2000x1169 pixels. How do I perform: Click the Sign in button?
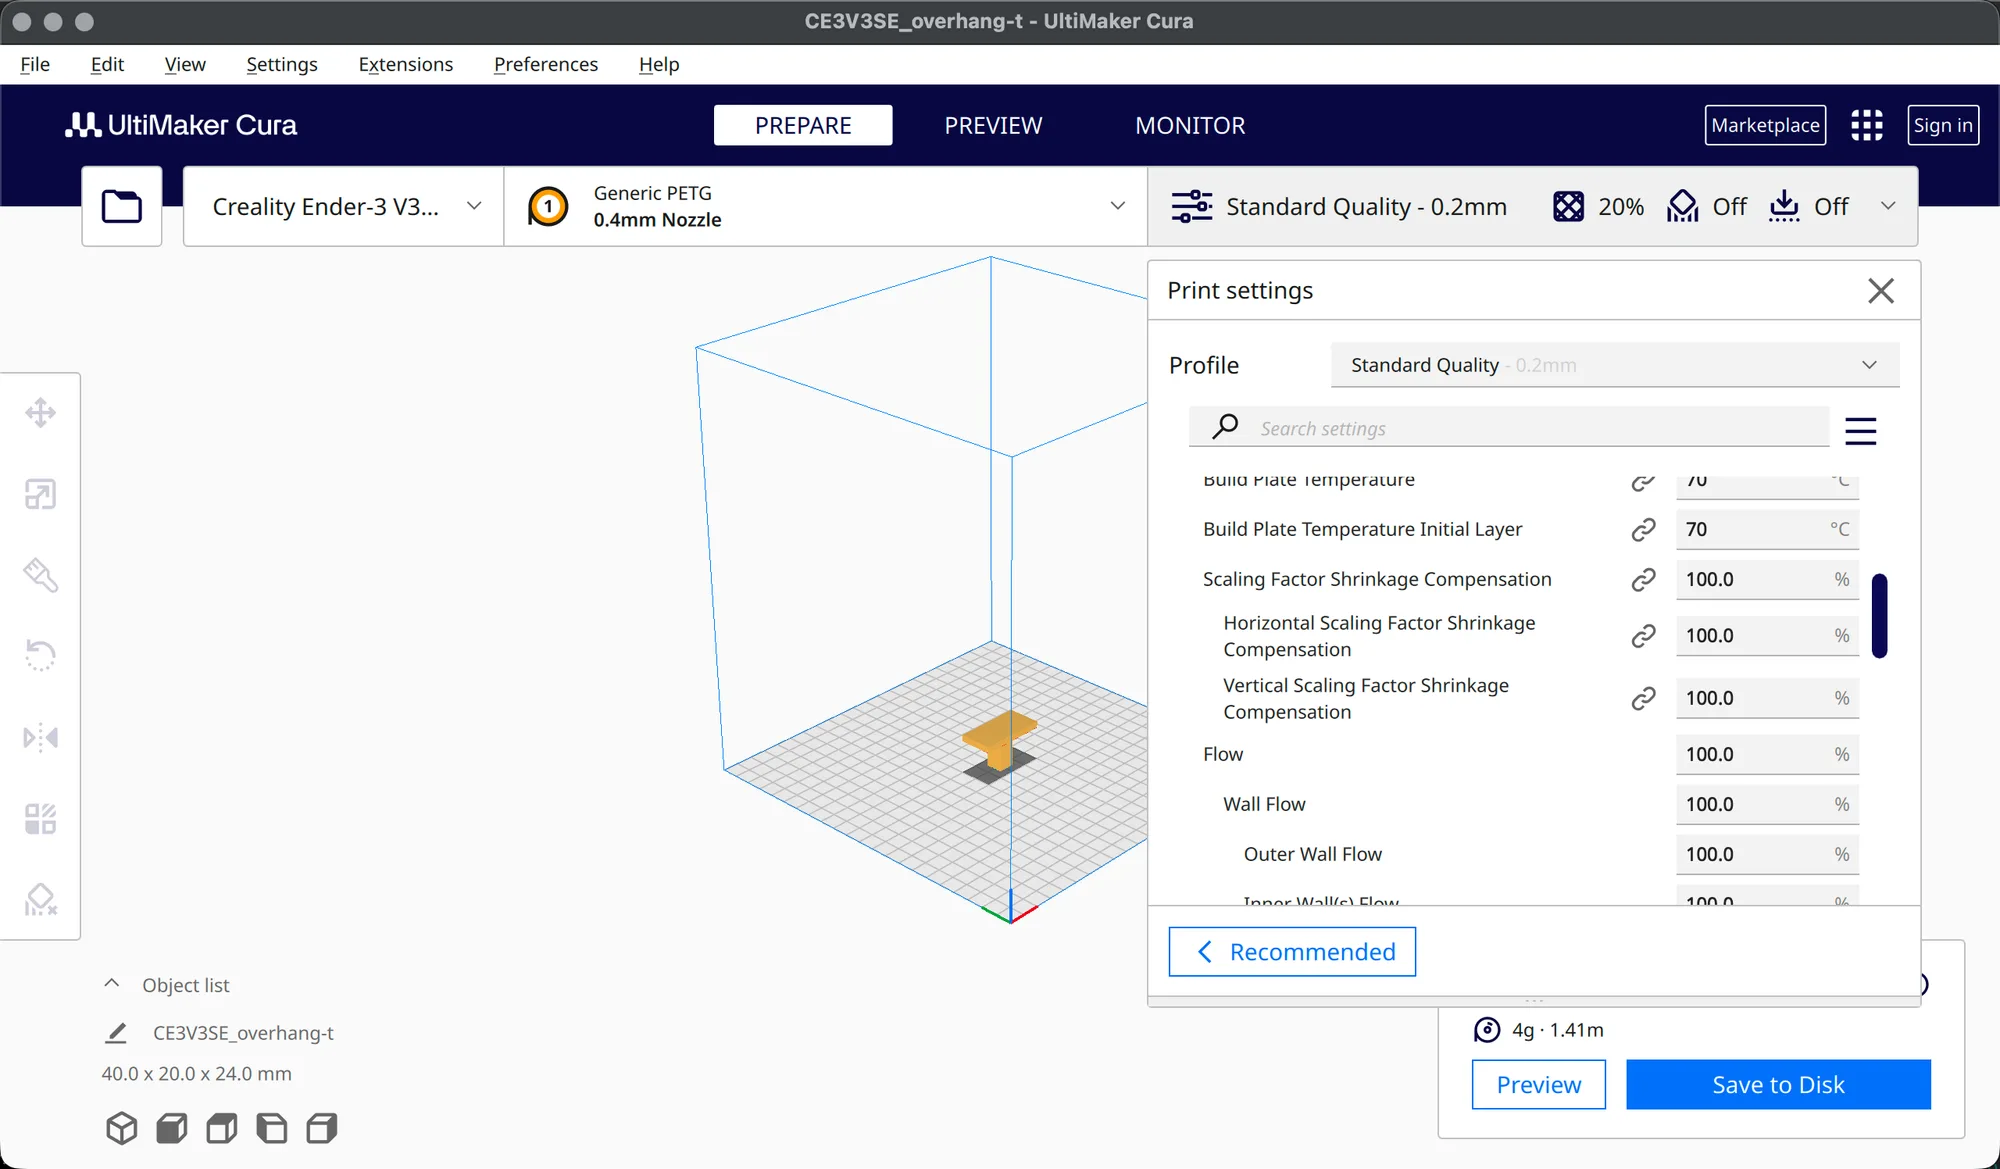pos(1943,125)
